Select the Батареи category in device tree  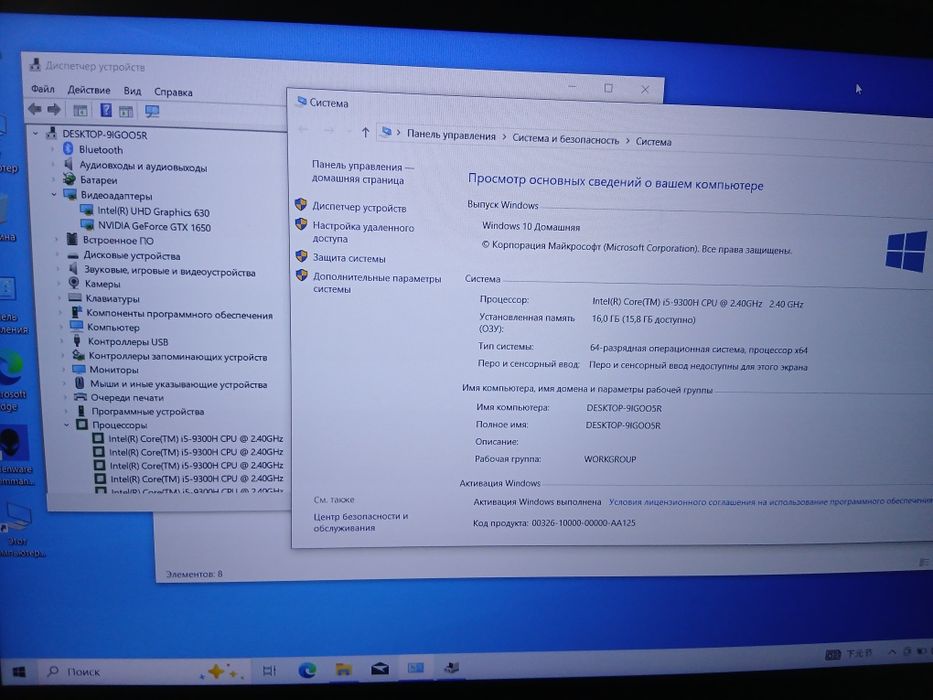[98, 180]
